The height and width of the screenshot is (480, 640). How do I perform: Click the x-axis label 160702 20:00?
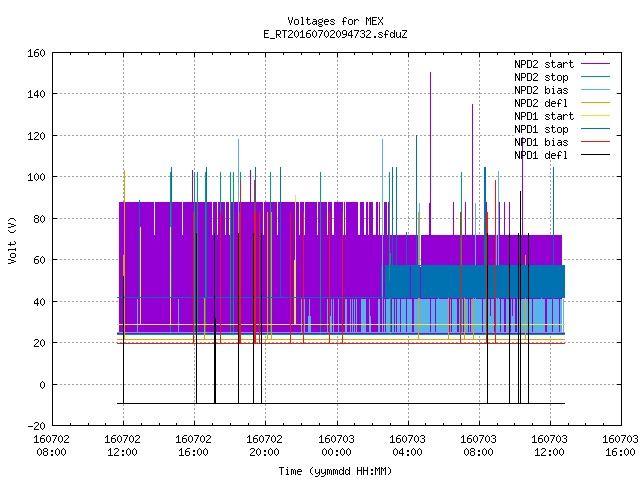pos(264,446)
